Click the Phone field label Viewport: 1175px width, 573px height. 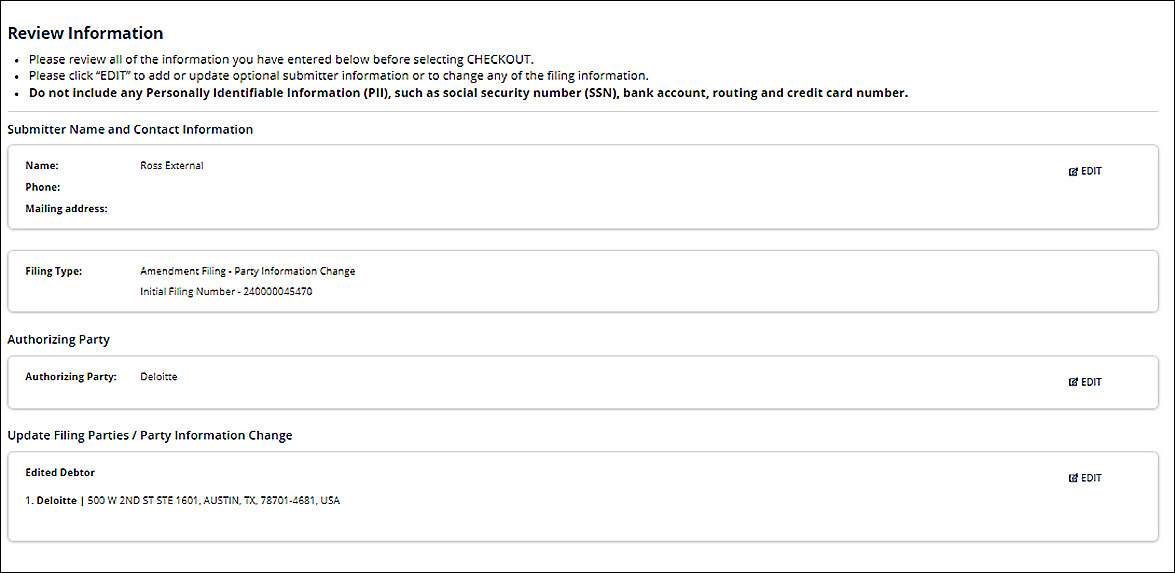(42, 187)
